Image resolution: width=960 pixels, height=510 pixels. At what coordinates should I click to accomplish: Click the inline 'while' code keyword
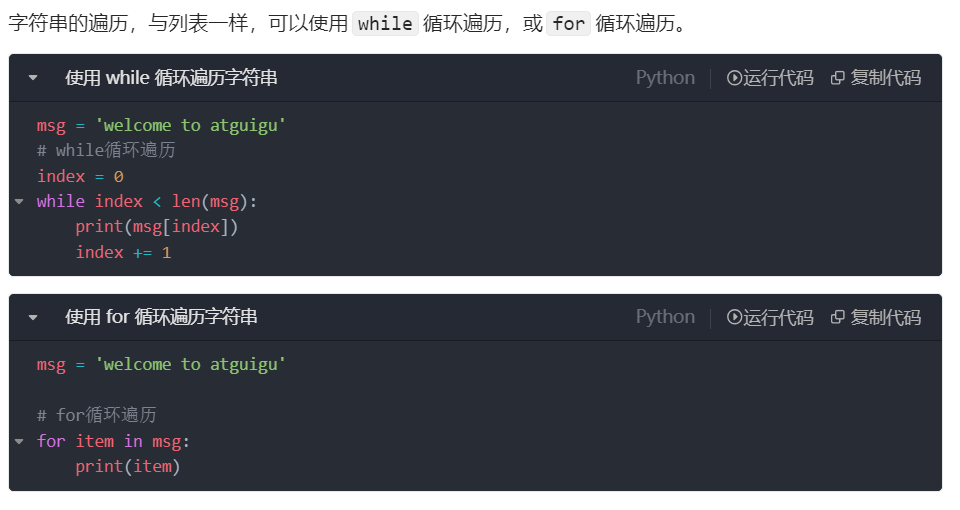(x=385, y=24)
